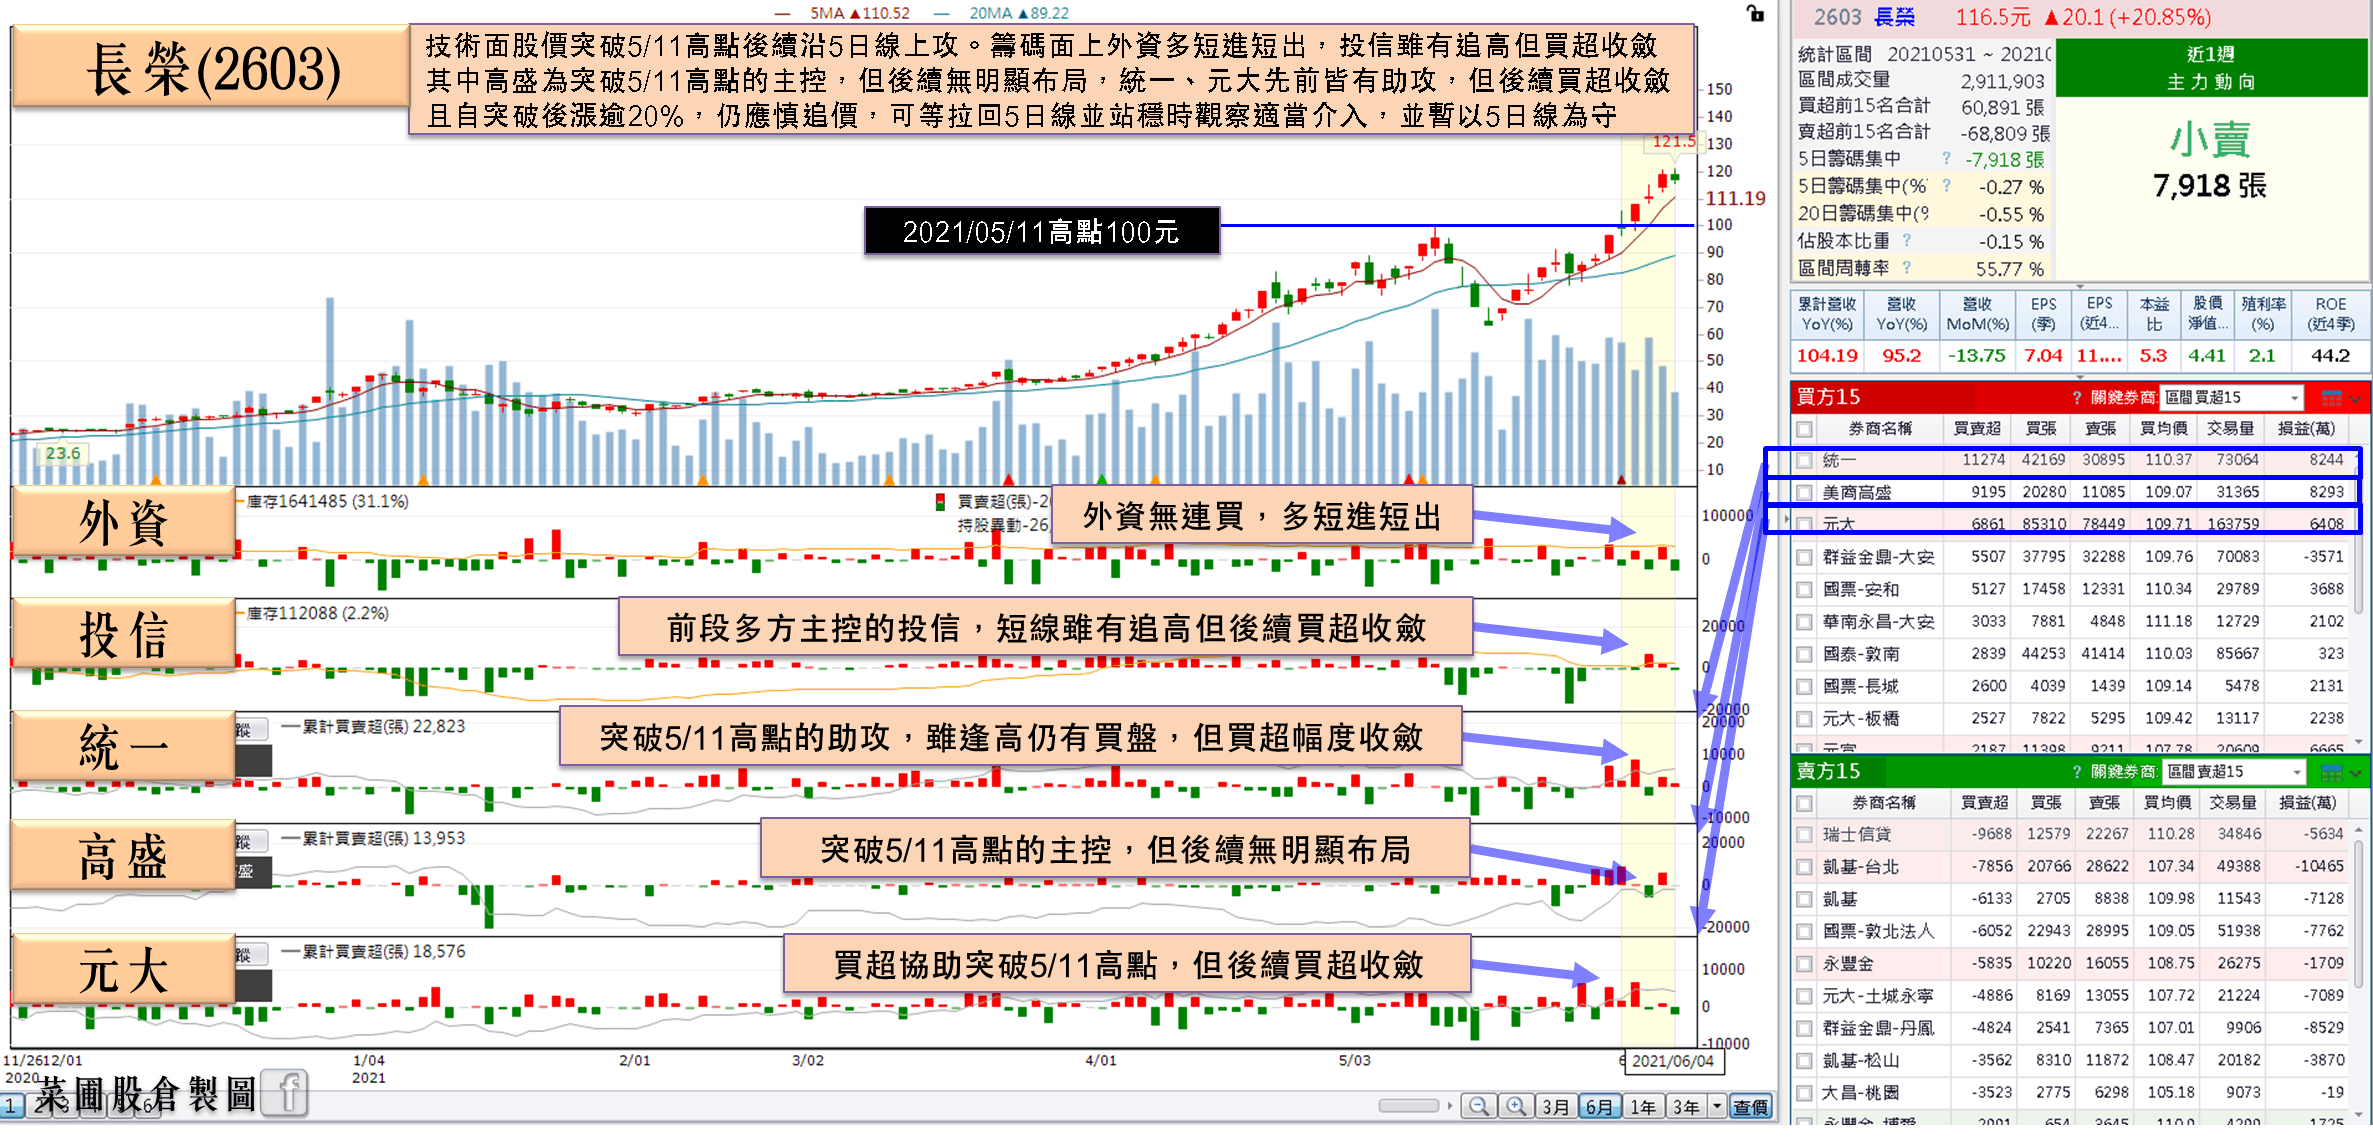Expand the chevron at right of 賣方15 header
2373x1147 pixels.
(x=2357, y=773)
